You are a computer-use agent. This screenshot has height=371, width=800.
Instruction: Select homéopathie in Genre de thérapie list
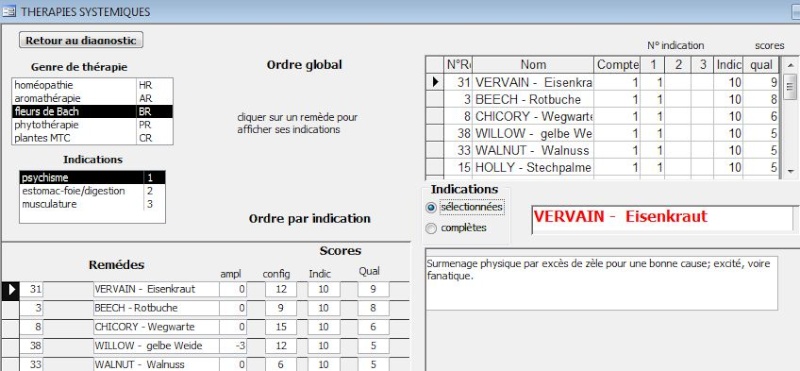click(x=92, y=85)
